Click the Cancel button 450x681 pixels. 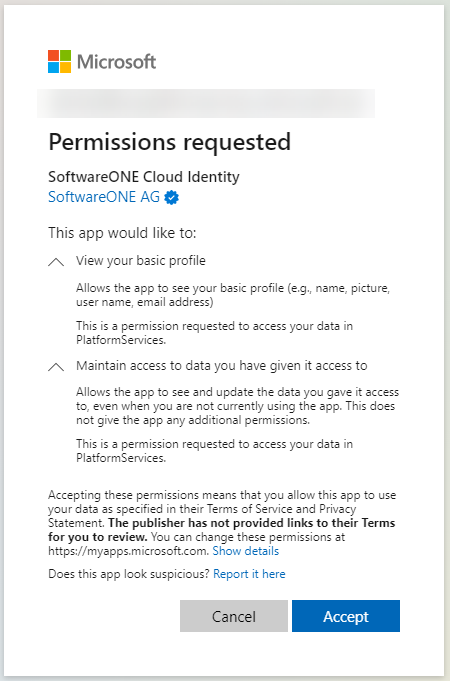[x=234, y=616]
